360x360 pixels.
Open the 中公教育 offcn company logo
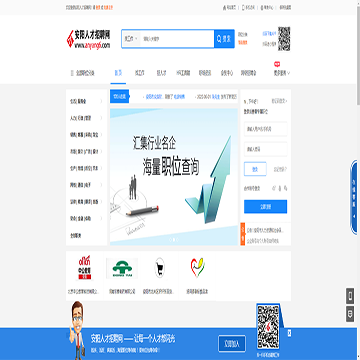tap(84, 269)
